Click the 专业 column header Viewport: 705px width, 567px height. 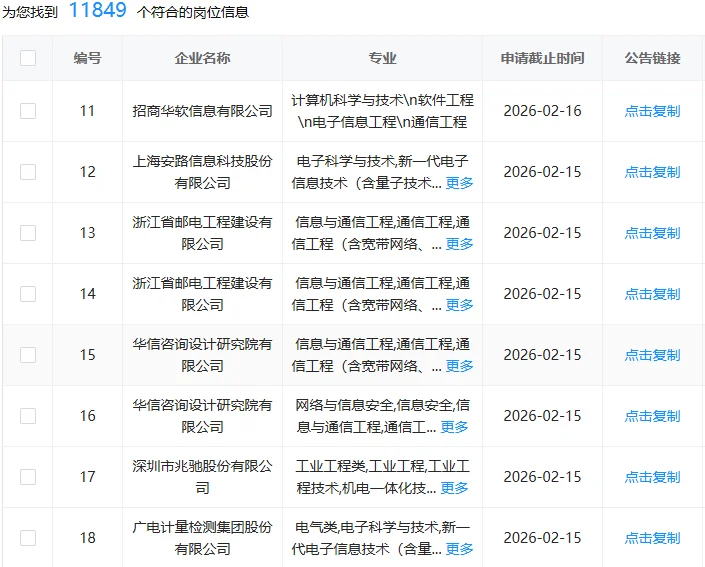[x=382, y=58]
